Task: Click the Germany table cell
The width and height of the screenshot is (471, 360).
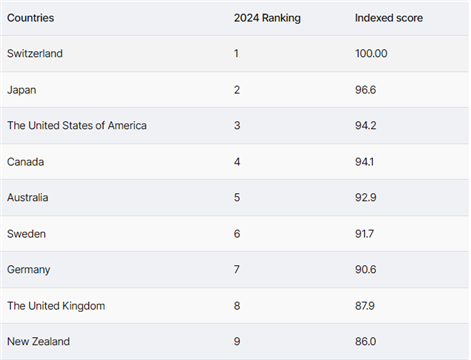Action: click(x=29, y=270)
